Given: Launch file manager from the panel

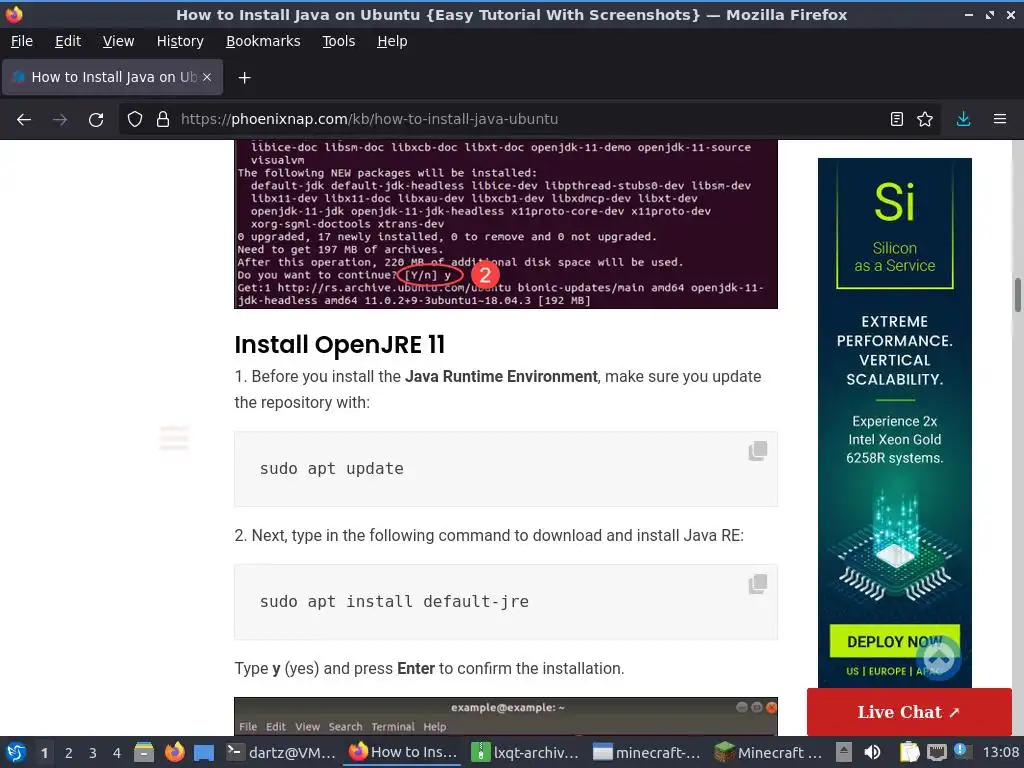Looking at the screenshot, I should pos(144,752).
